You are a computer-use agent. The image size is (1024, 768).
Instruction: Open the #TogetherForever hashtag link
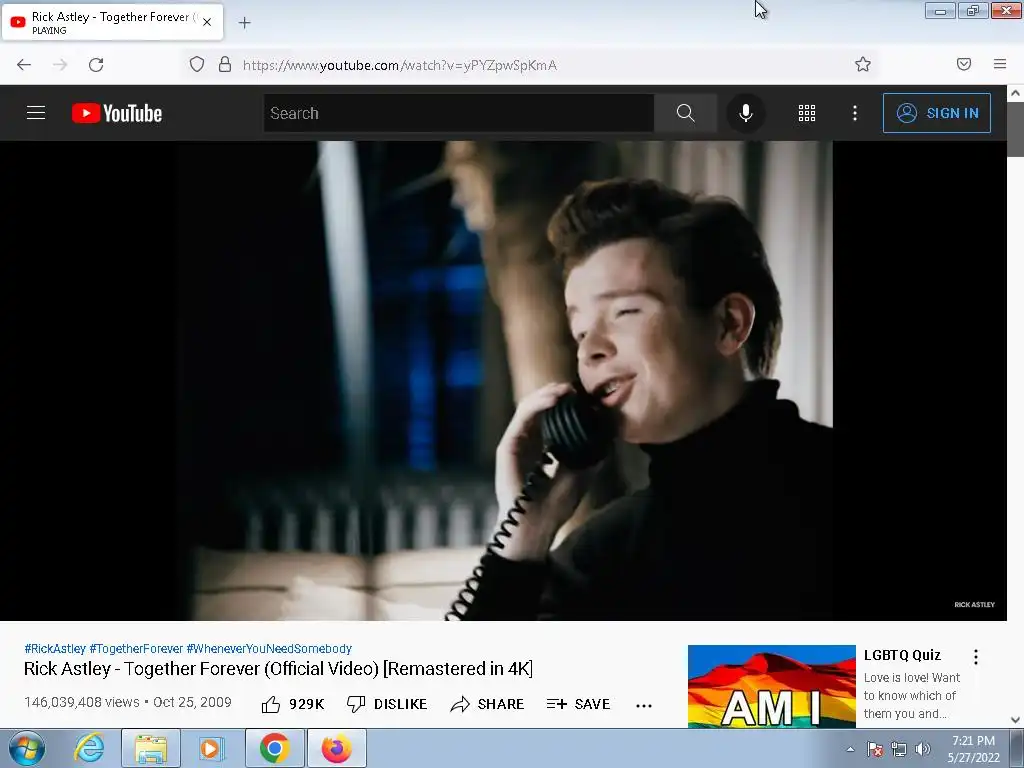point(136,648)
